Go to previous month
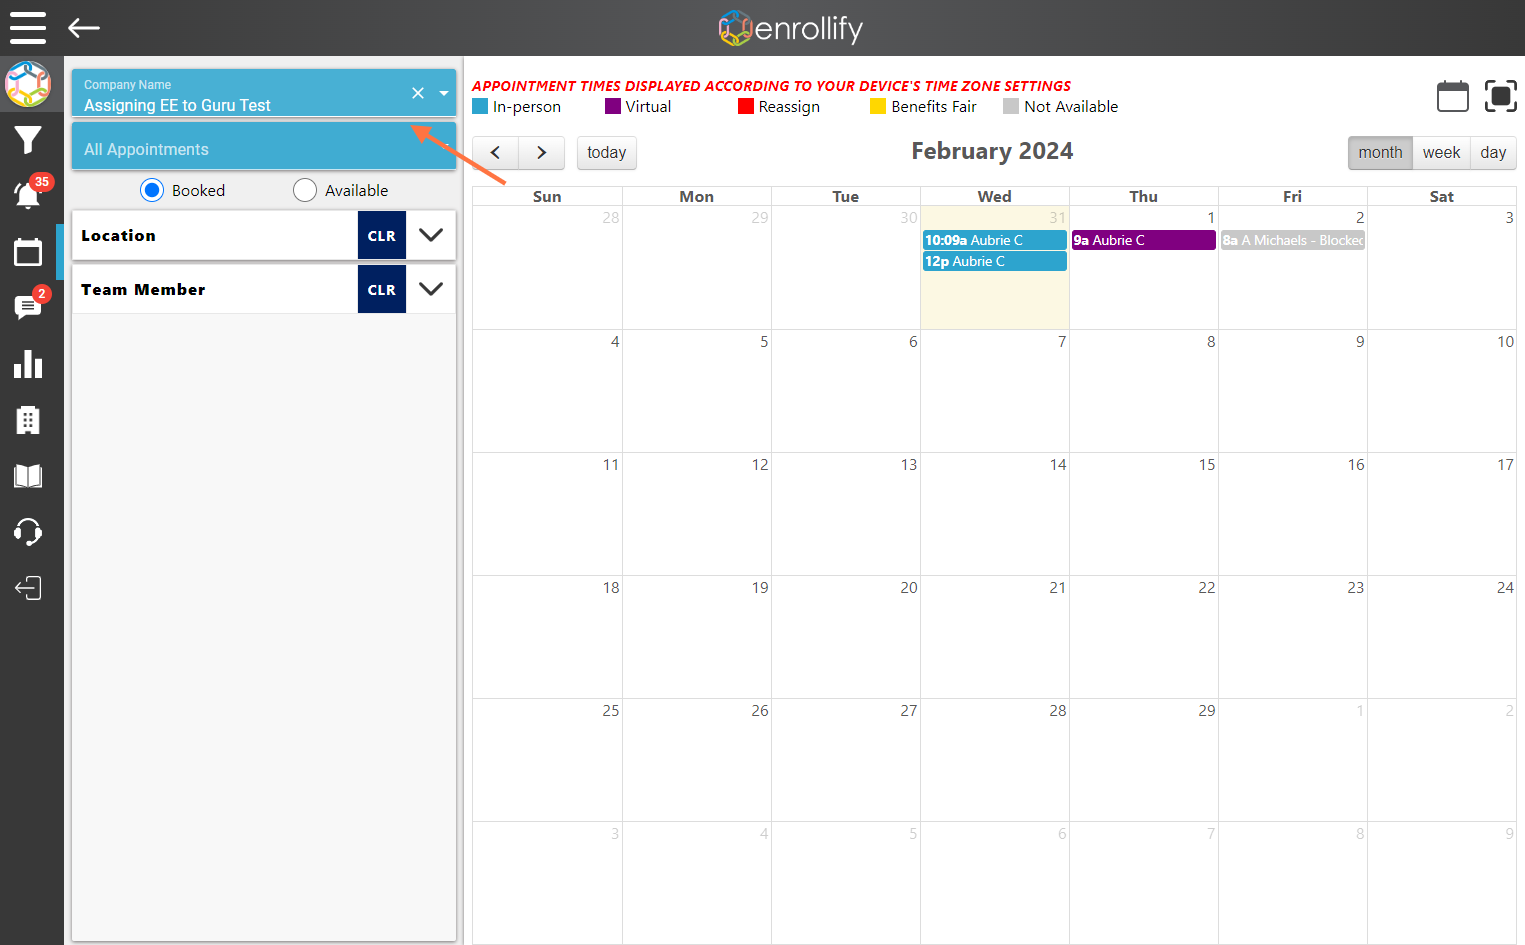1525x945 pixels. pyautogui.click(x=496, y=153)
